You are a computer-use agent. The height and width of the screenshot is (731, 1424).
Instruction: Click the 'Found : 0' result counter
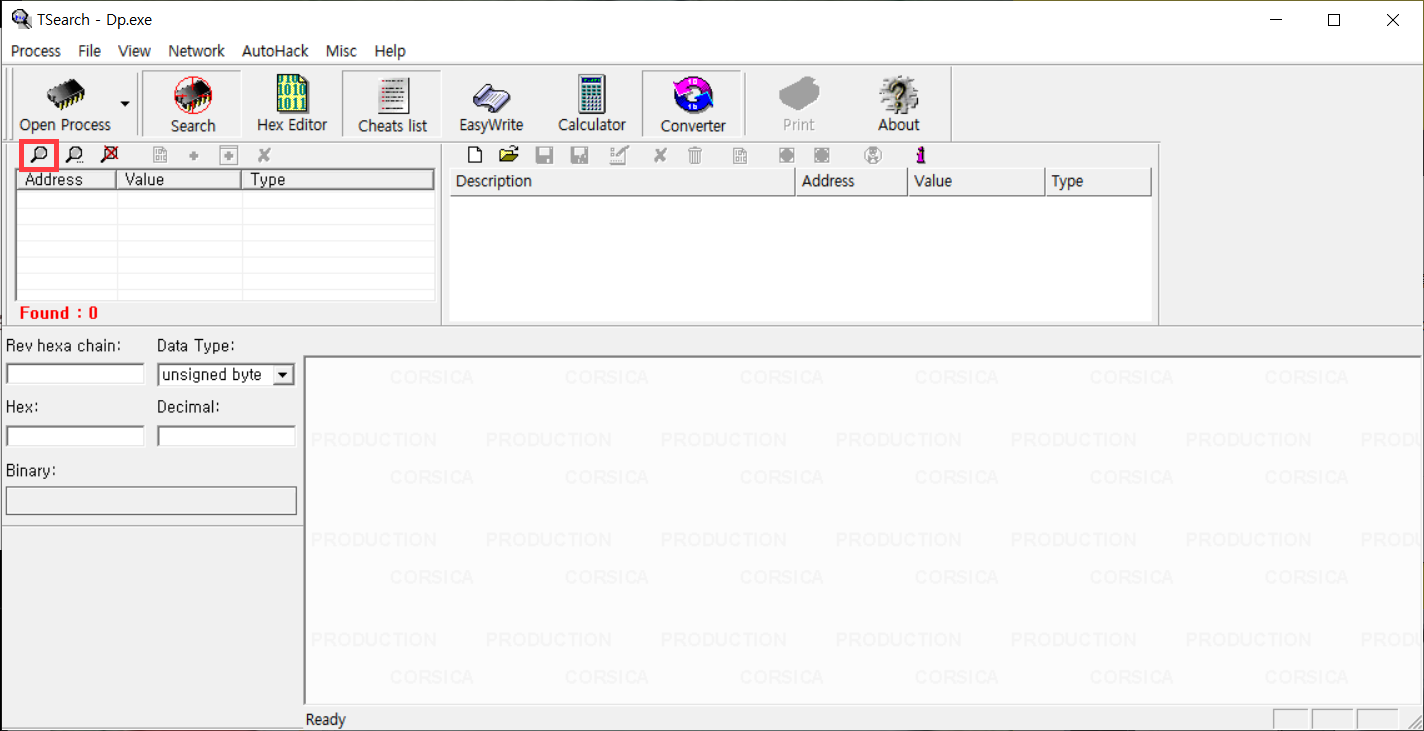point(59,313)
